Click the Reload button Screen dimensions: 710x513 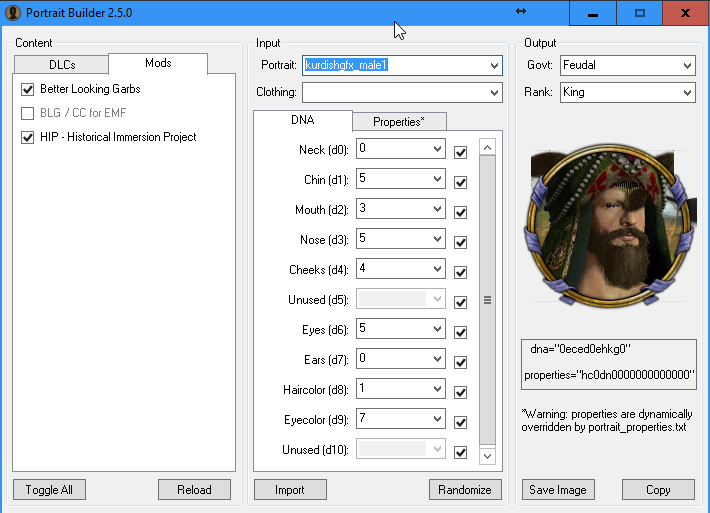194,490
